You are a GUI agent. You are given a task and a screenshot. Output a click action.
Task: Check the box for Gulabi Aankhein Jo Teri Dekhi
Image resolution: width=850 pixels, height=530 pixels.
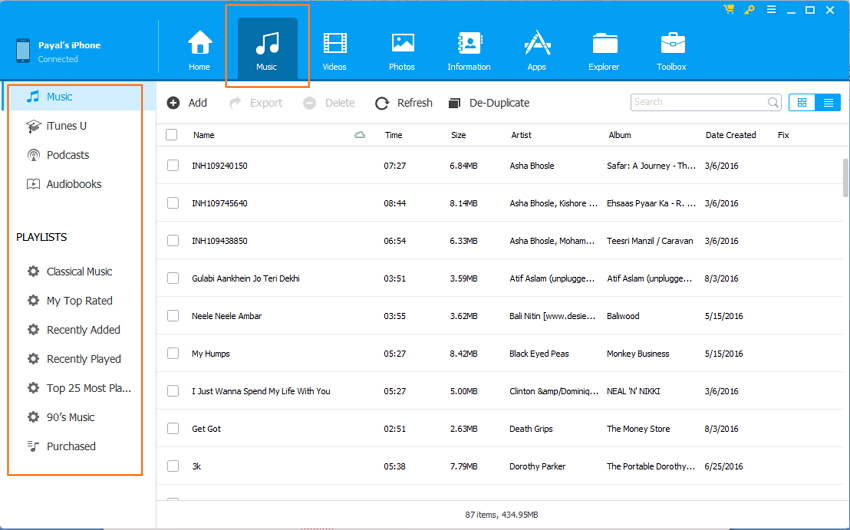[173, 278]
